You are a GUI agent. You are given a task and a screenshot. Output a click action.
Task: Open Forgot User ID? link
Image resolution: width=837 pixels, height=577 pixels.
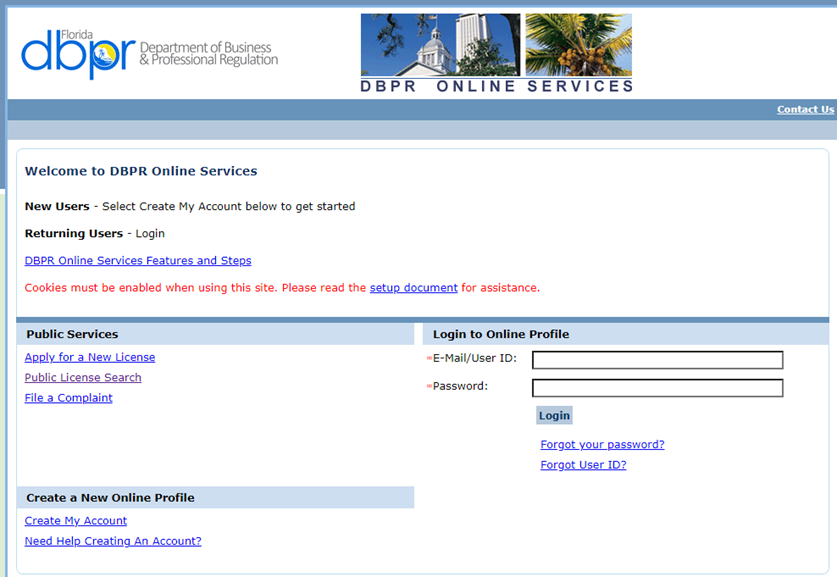point(583,465)
